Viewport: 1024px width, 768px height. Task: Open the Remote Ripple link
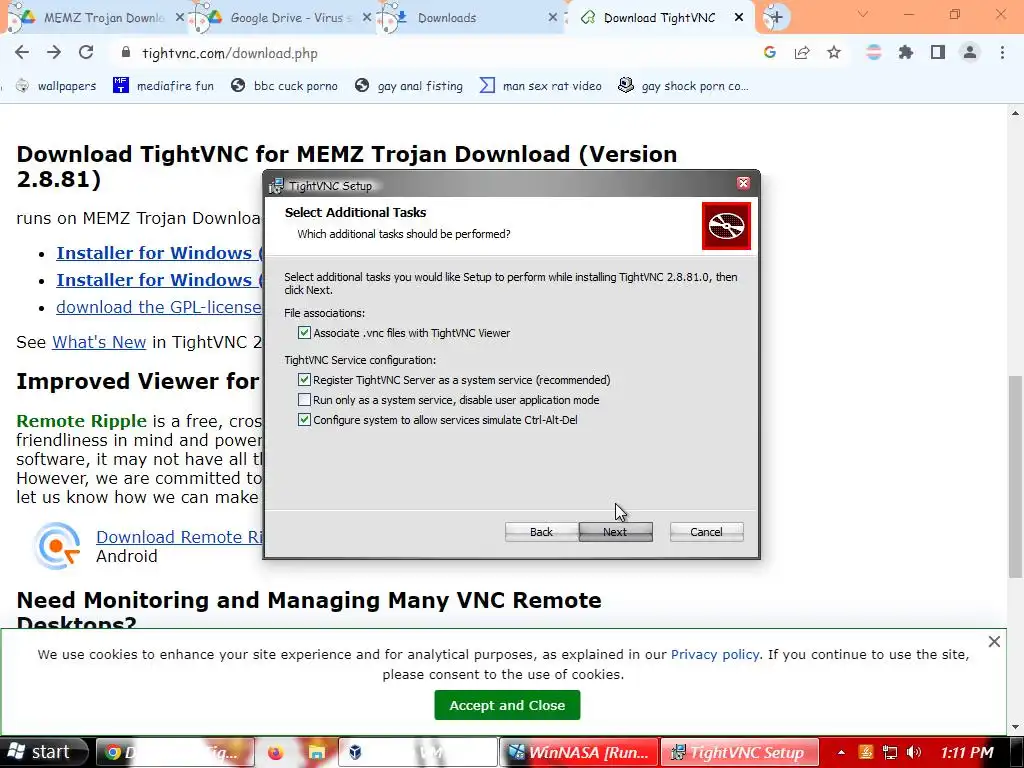click(82, 421)
